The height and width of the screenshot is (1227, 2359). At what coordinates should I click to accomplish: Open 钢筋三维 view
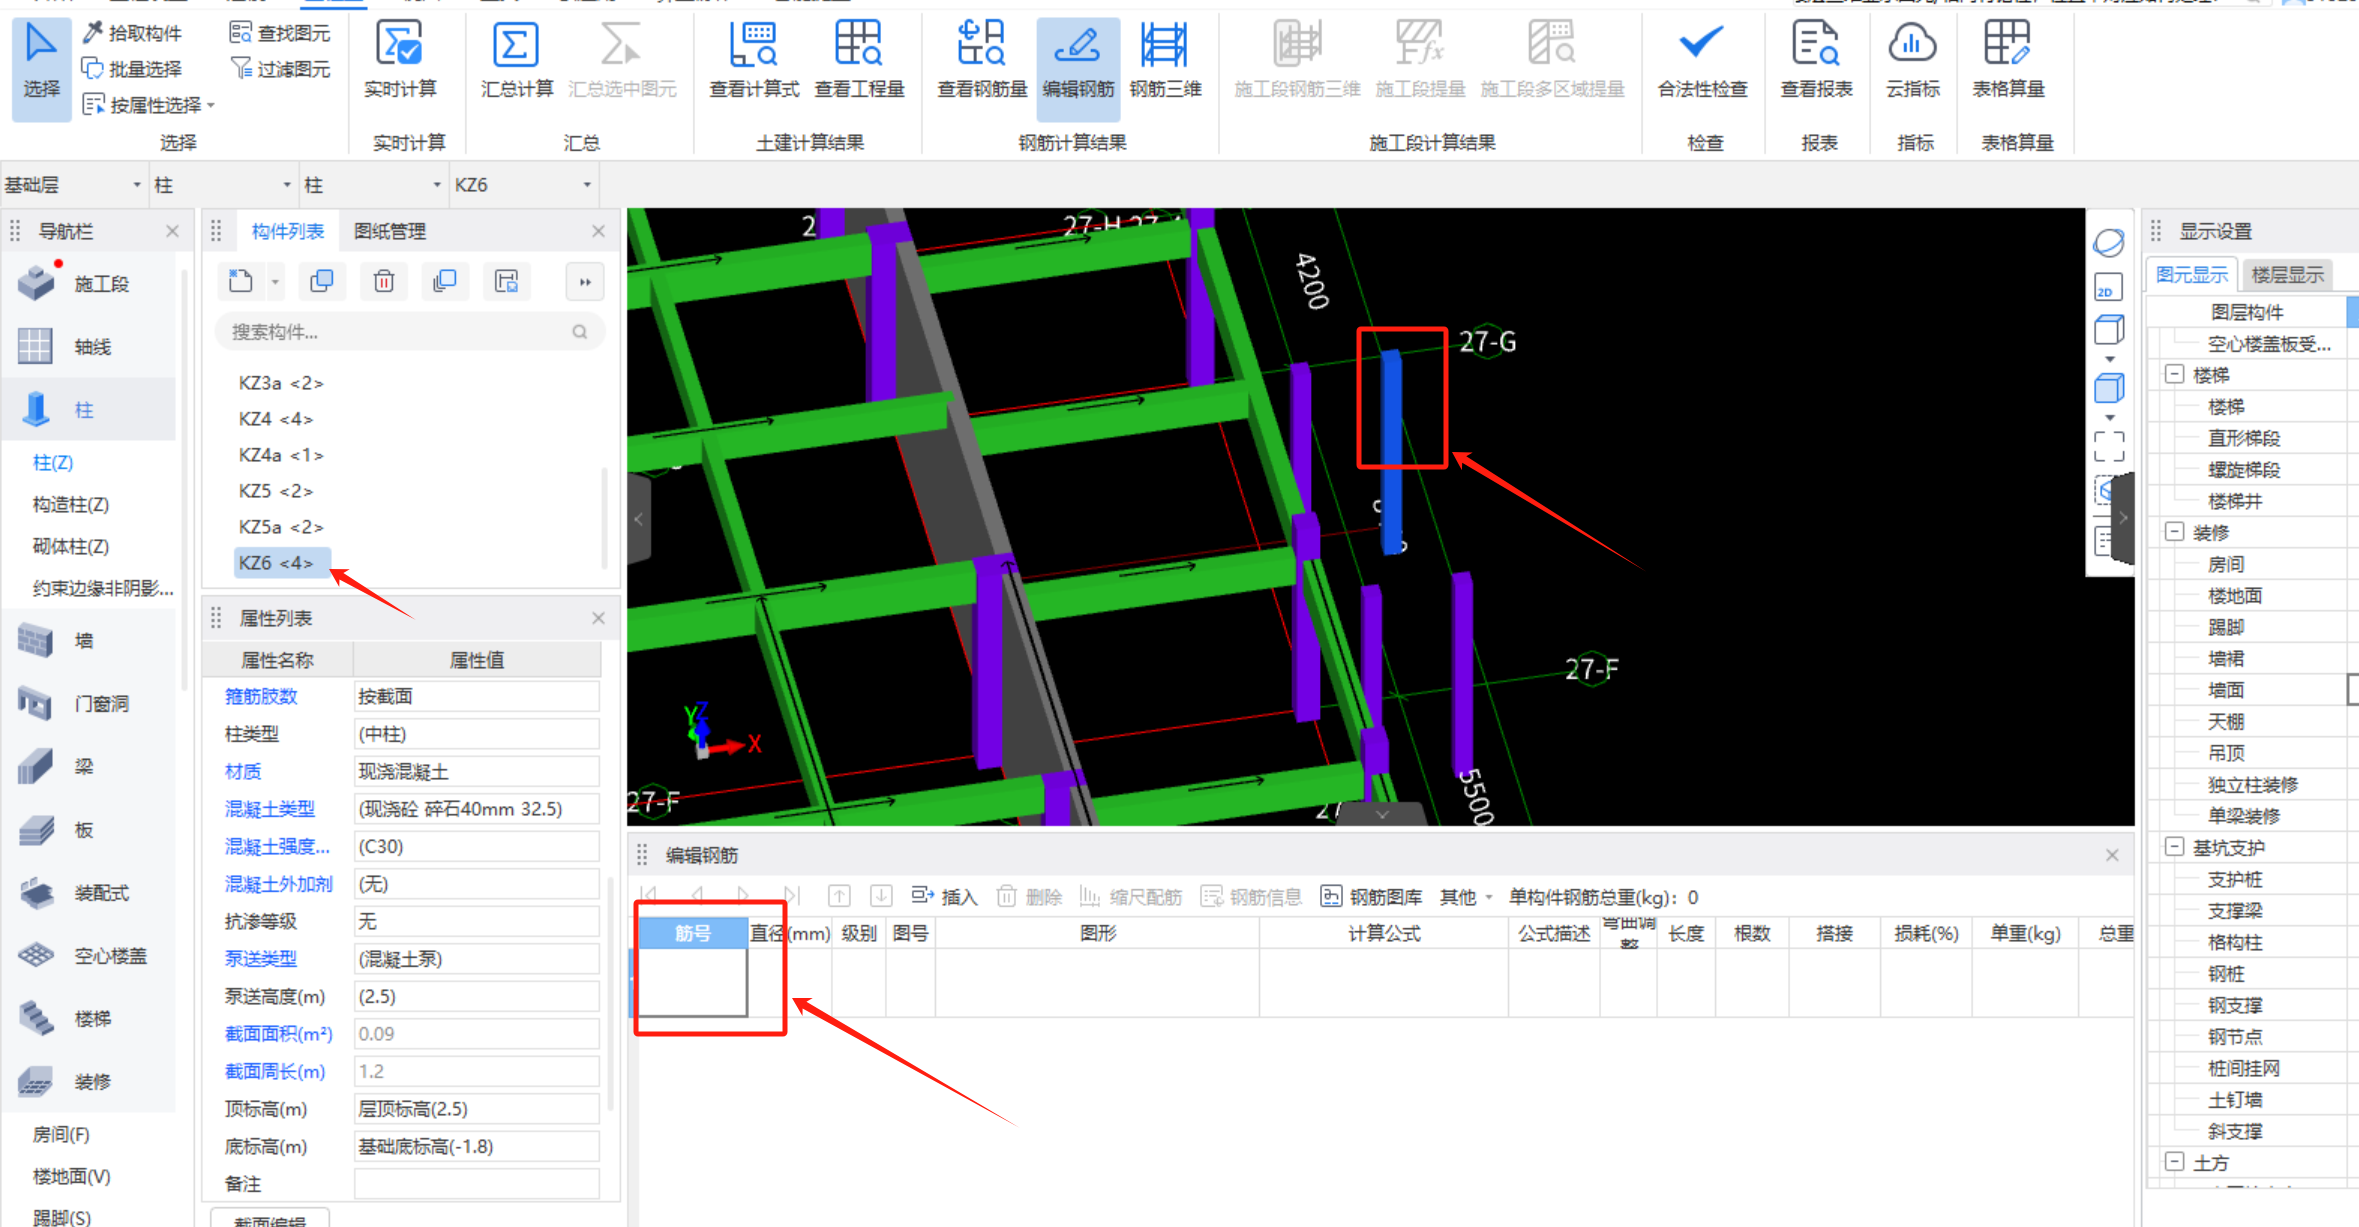[1165, 62]
